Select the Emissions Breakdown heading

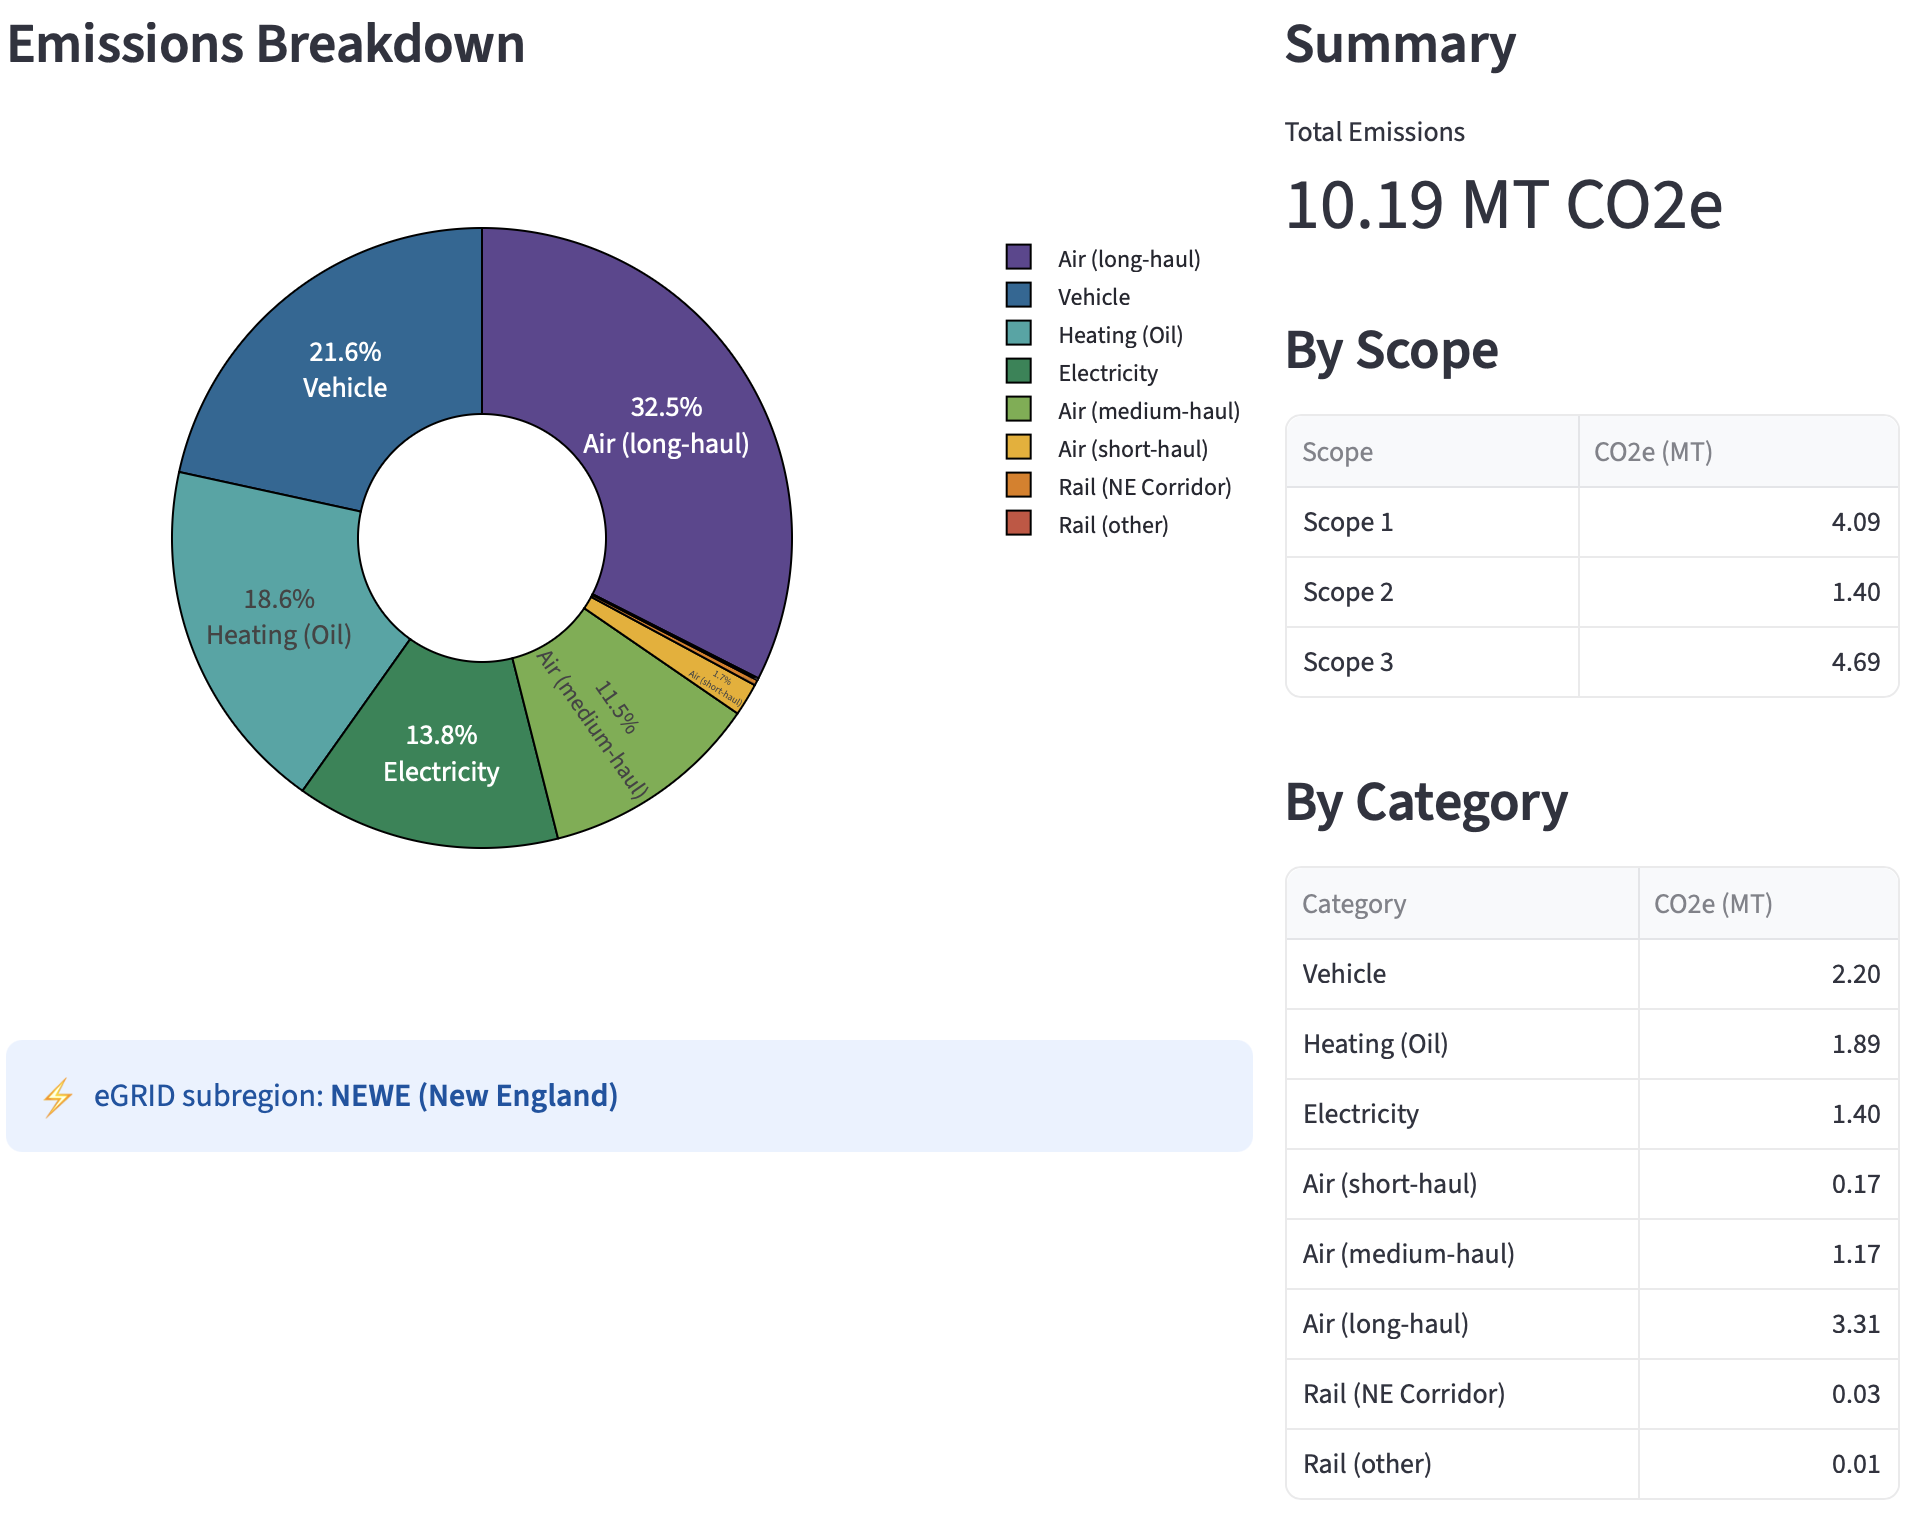[265, 44]
